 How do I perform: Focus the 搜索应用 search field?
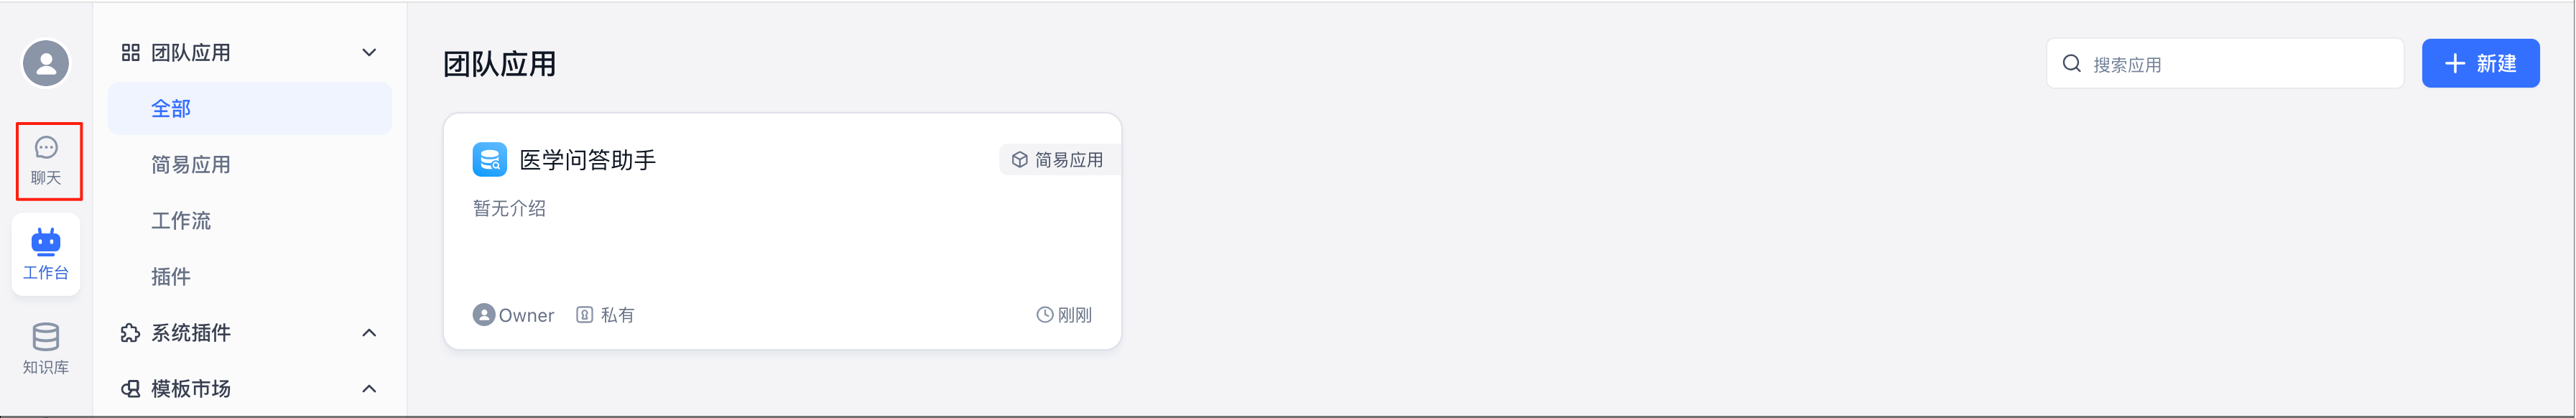click(x=2225, y=64)
